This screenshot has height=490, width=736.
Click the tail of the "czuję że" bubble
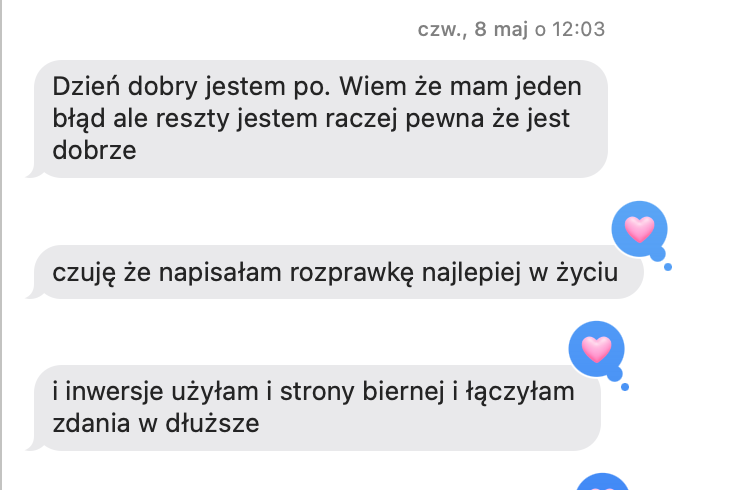pyautogui.click(x=34, y=293)
